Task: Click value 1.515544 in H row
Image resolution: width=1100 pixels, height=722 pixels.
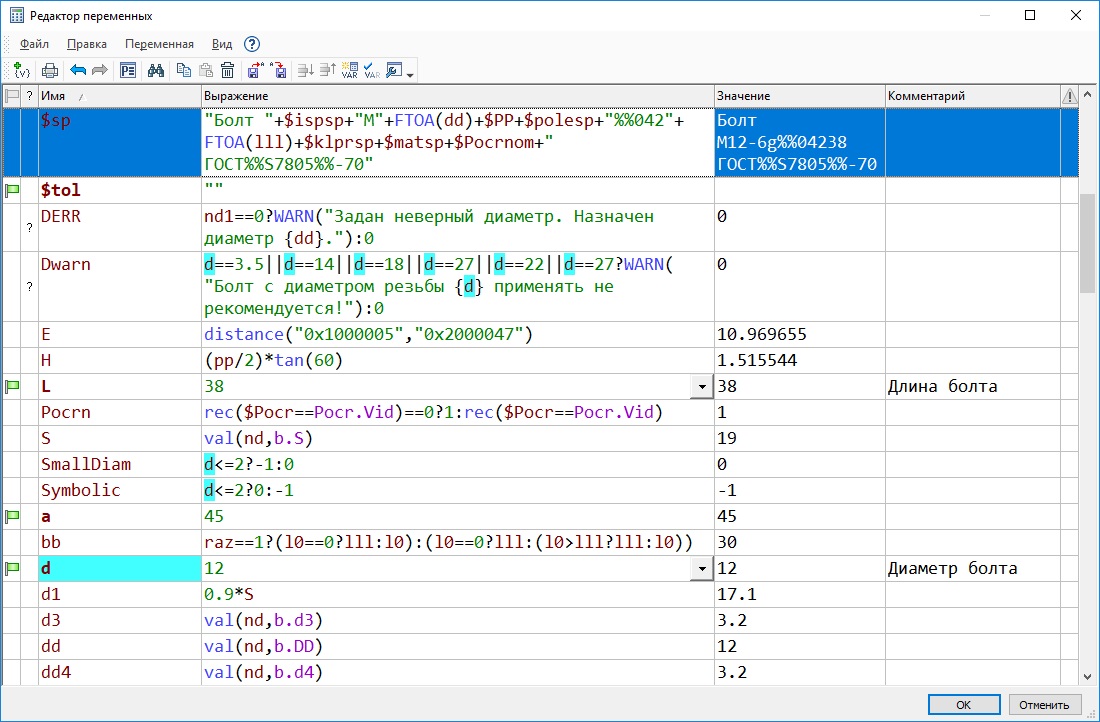Action: [757, 361]
